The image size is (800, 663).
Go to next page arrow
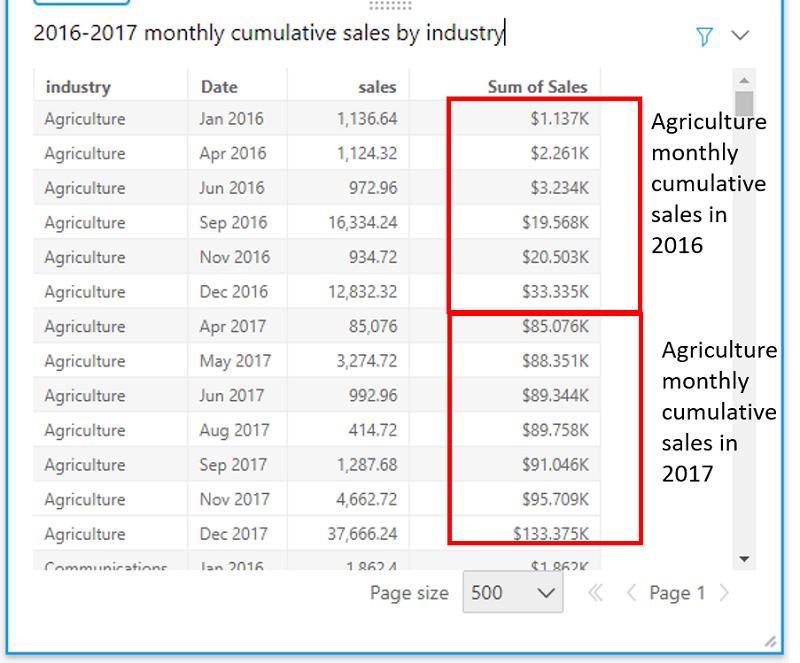pyautogui.click(x=723, y=593)
